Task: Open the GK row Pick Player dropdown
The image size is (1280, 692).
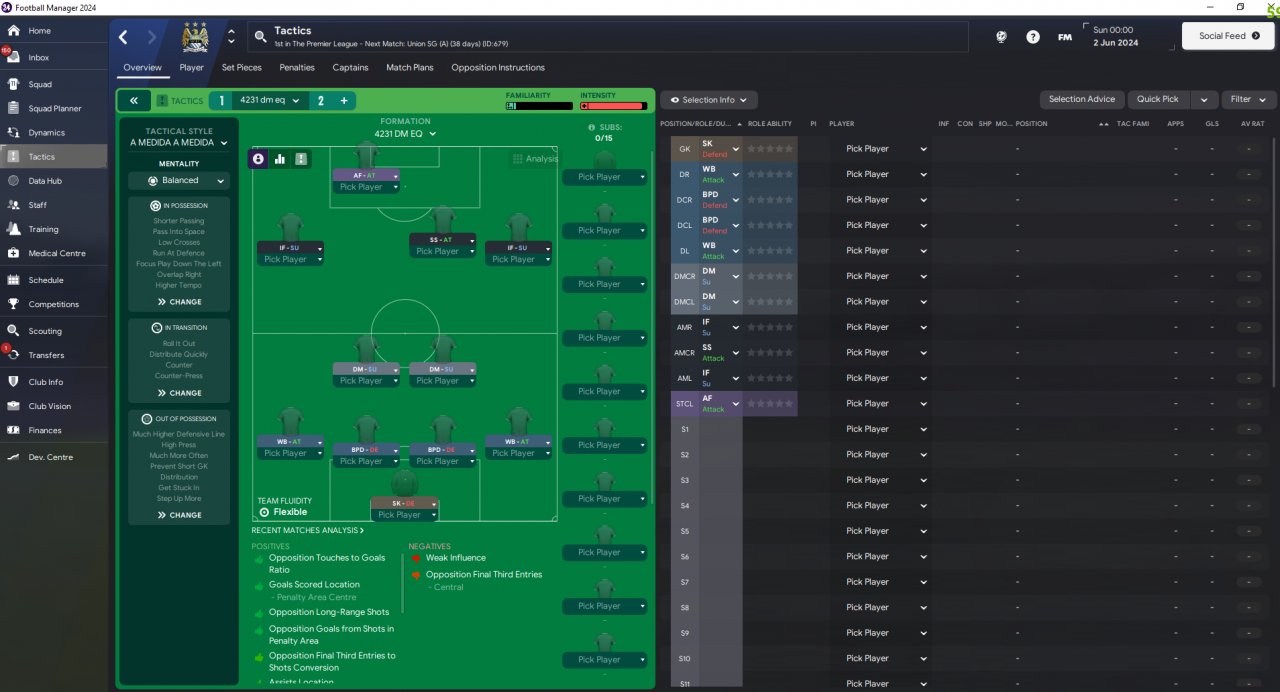Action: pos(886,149)
